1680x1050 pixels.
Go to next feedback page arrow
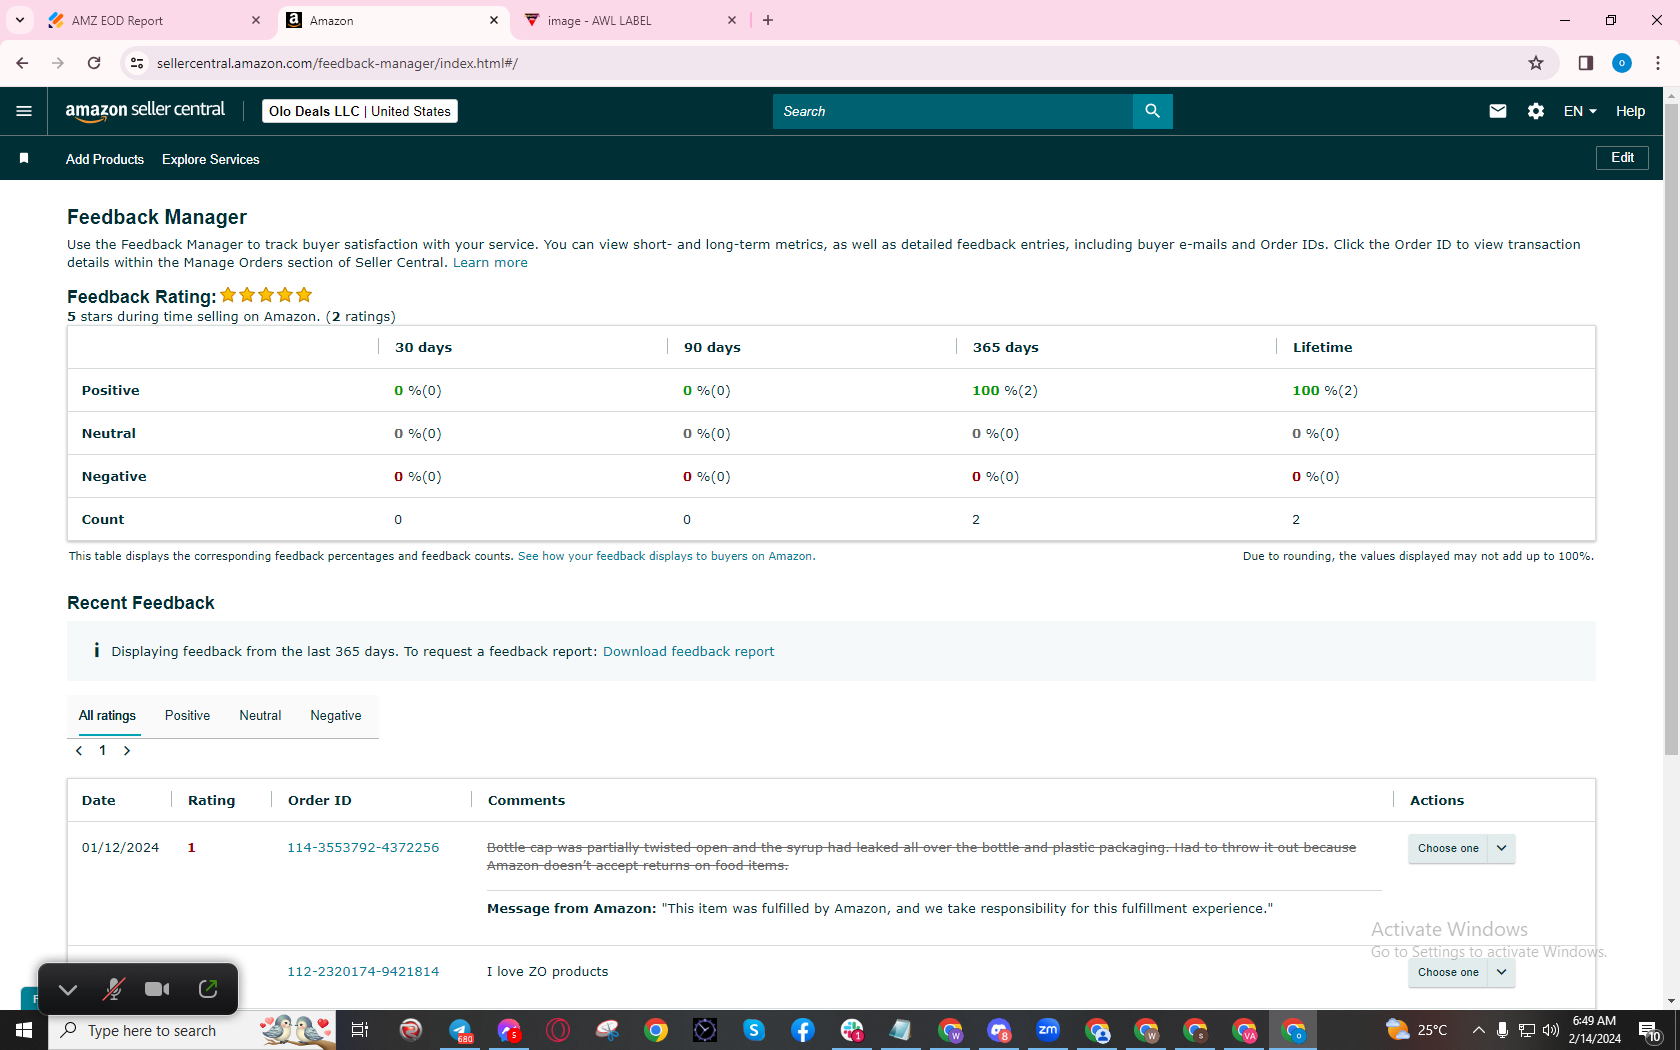point(127,751)
